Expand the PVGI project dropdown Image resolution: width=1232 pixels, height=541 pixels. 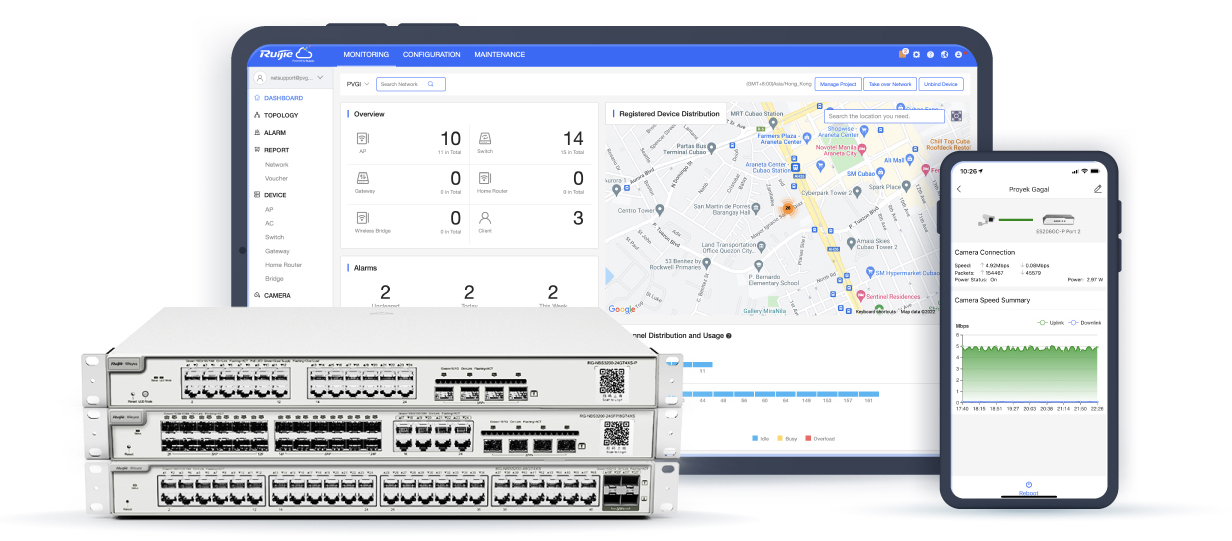pos(358,84)
